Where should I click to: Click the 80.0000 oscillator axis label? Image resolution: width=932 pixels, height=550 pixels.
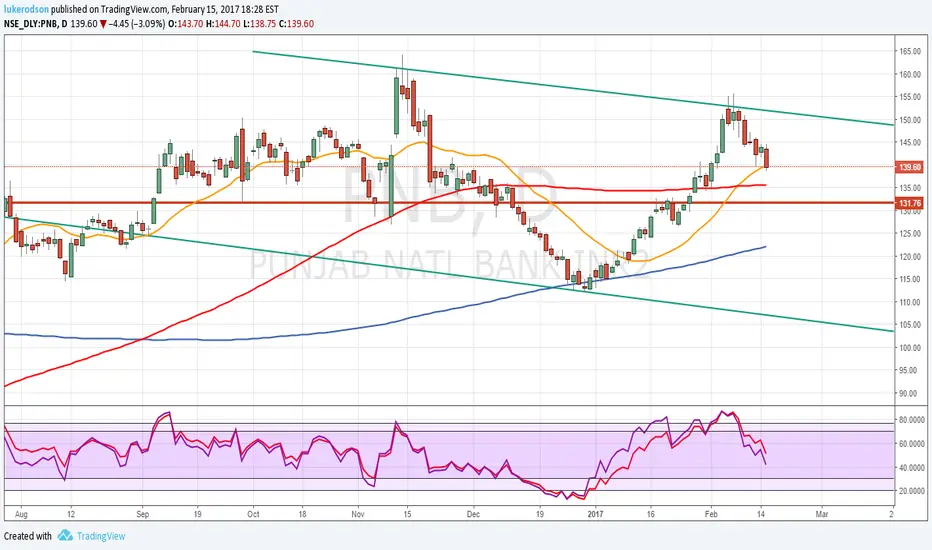911,420
